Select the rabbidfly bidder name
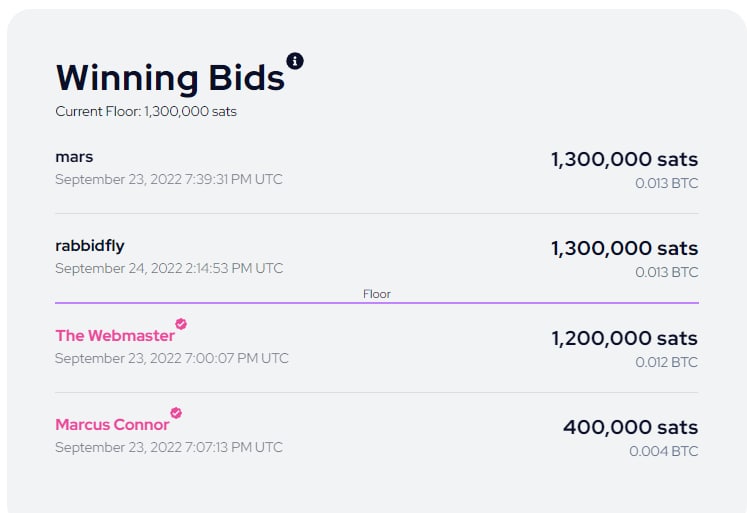The width and height of the screenshot is (747, 513). [x=90, y=246]
